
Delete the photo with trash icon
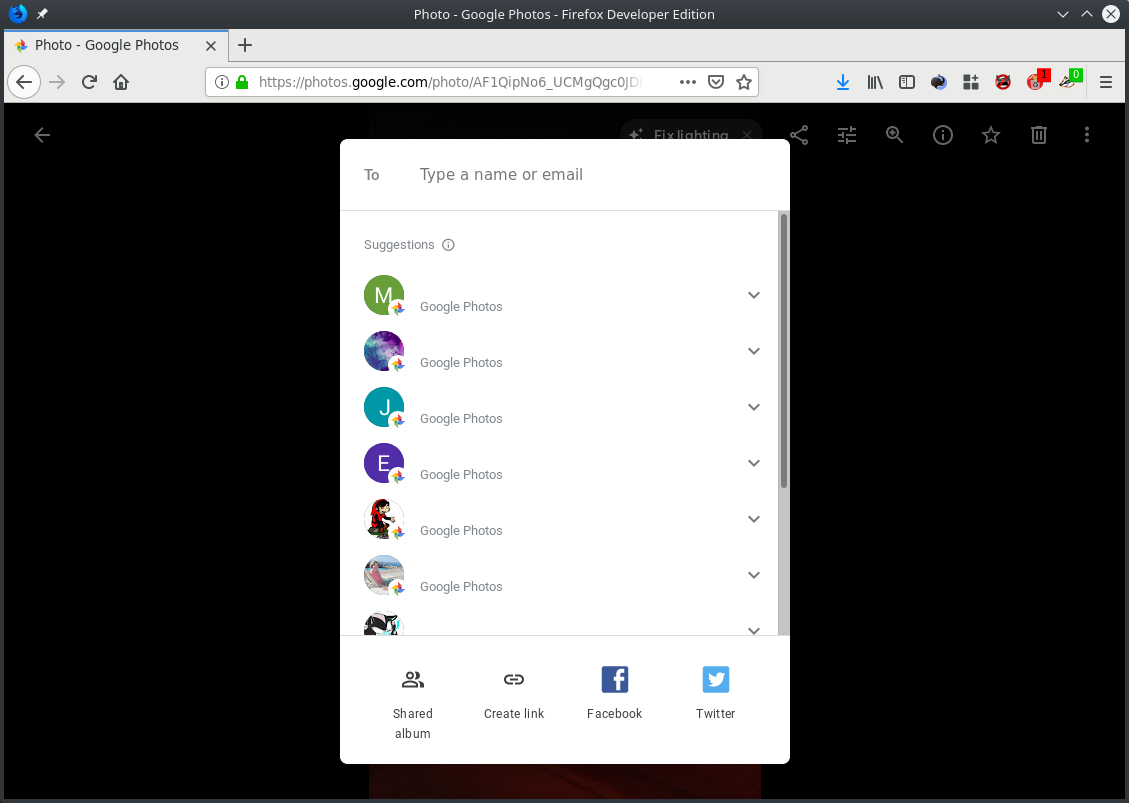(1038, 135)
